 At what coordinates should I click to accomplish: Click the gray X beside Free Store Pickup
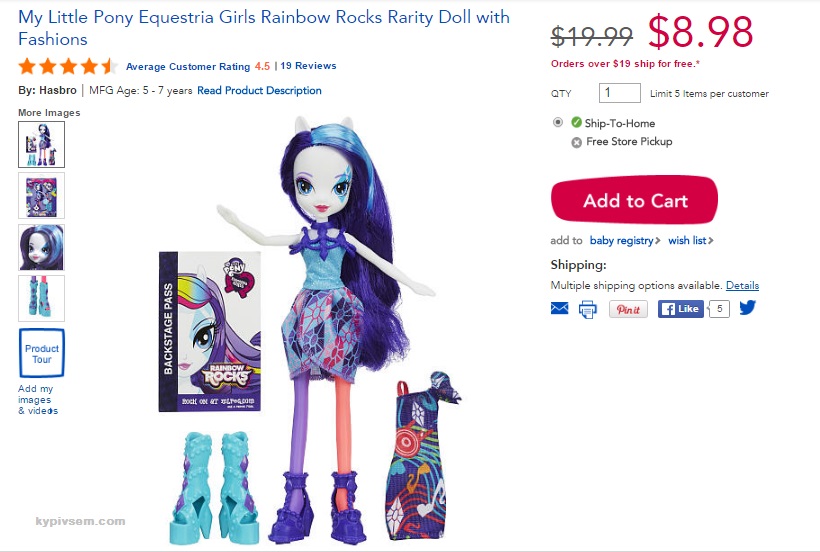[x=576, y=142]
